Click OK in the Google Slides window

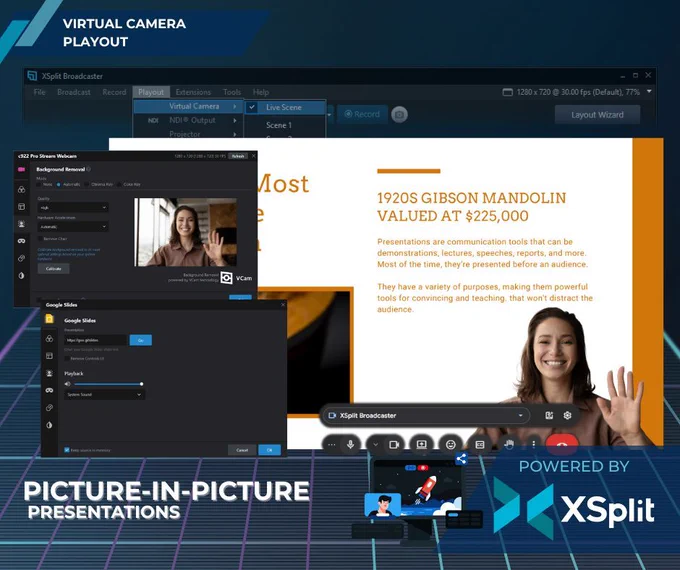pyautogui.click(x=269, y=450)
